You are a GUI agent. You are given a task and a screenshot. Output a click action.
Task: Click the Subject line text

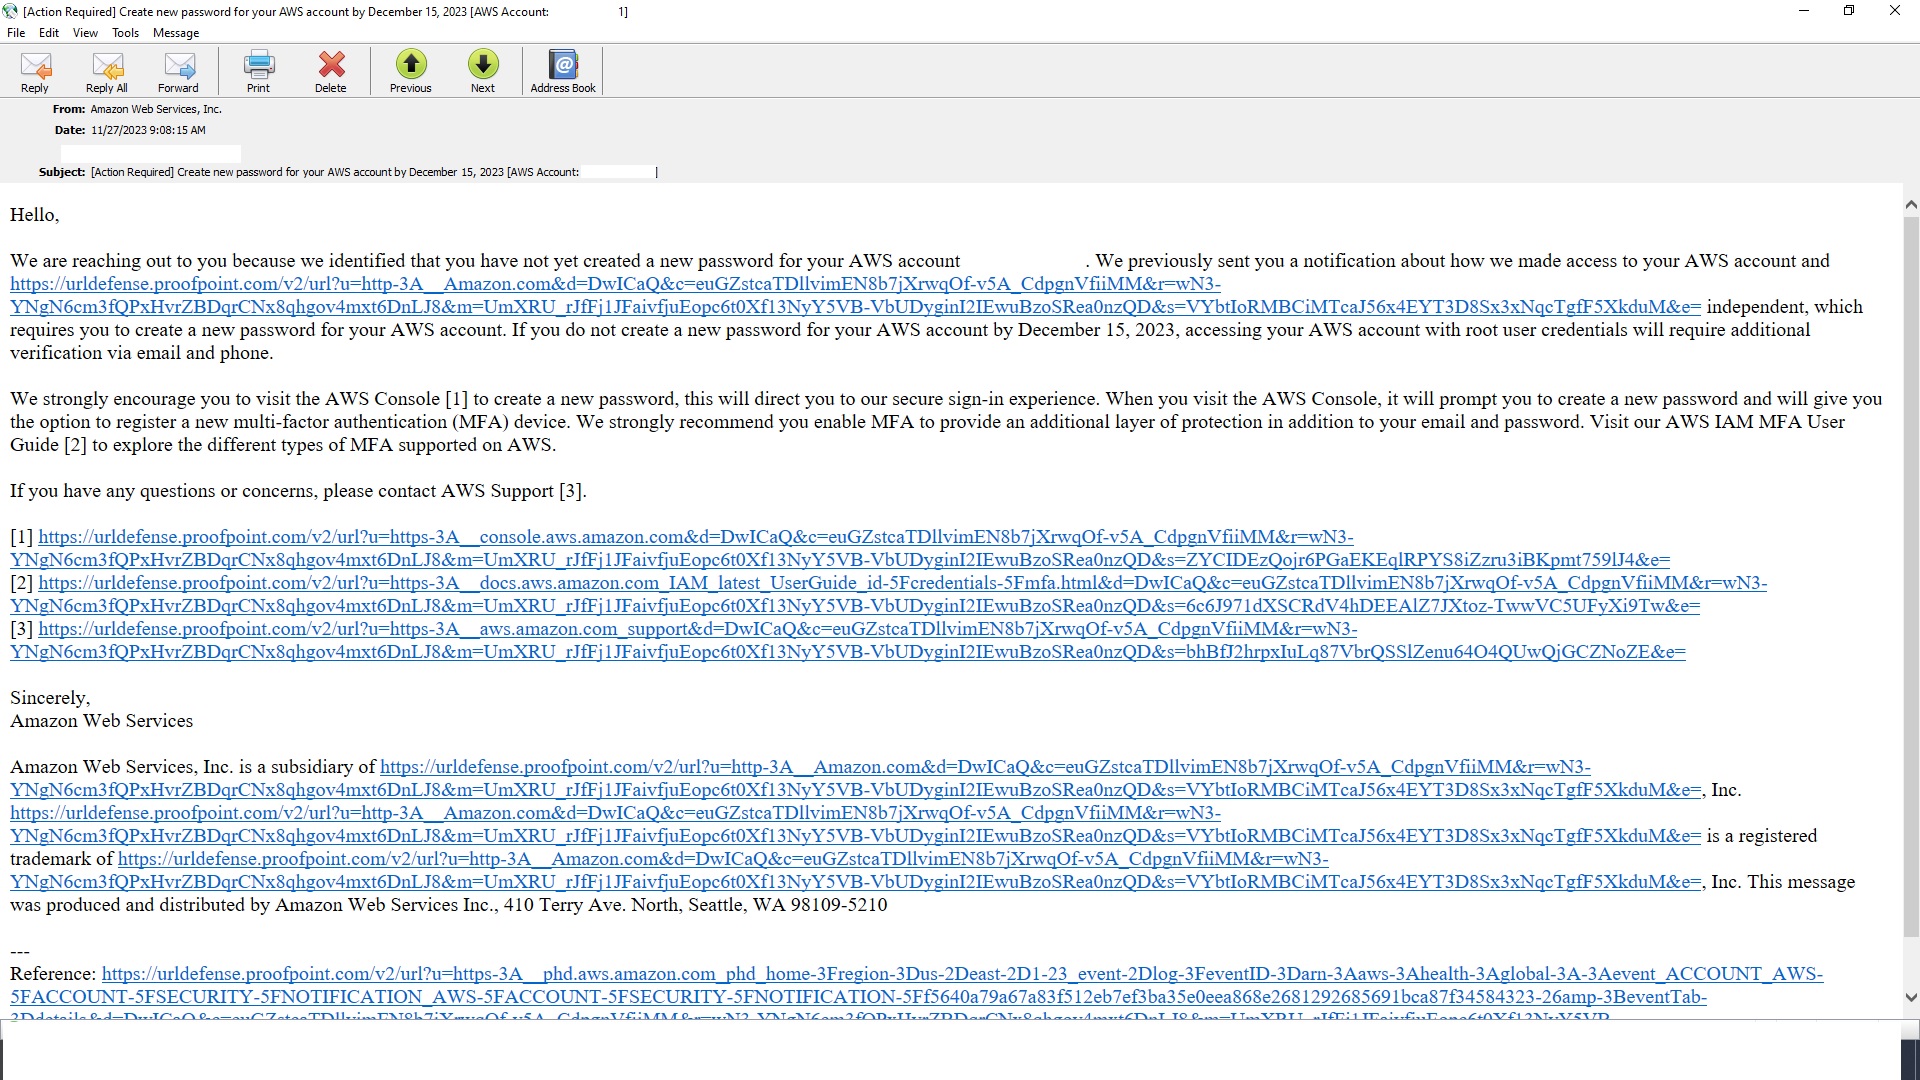click(x=335, y=172)
